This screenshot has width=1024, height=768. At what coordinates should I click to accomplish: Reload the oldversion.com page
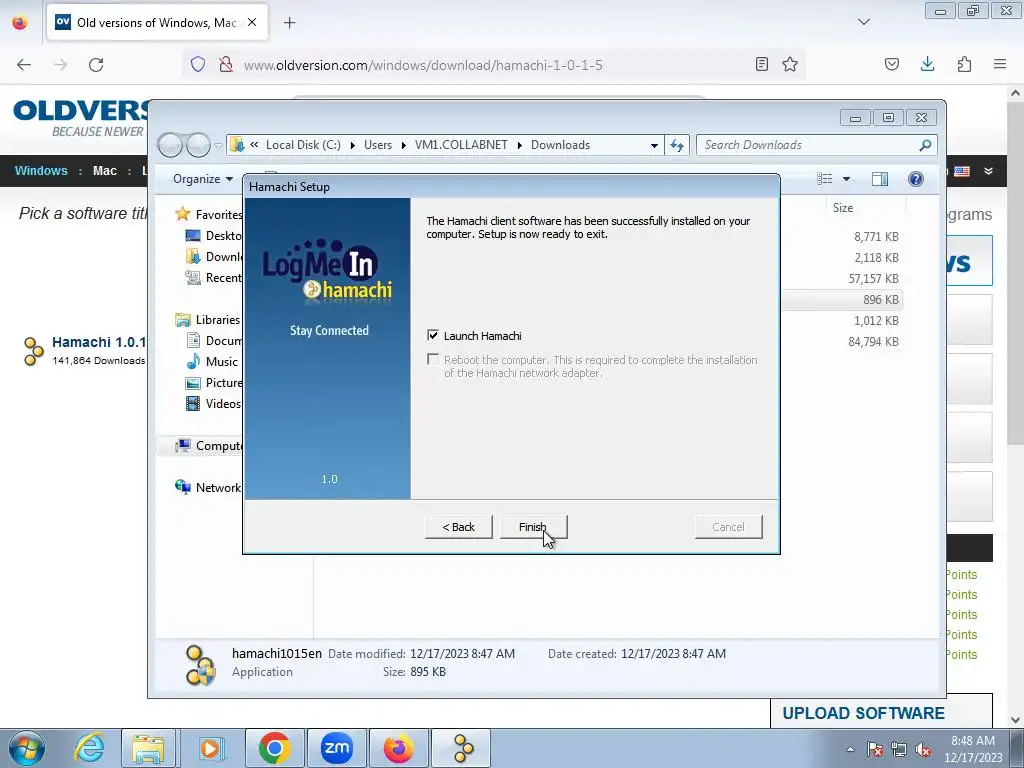[x=96, y=65]
